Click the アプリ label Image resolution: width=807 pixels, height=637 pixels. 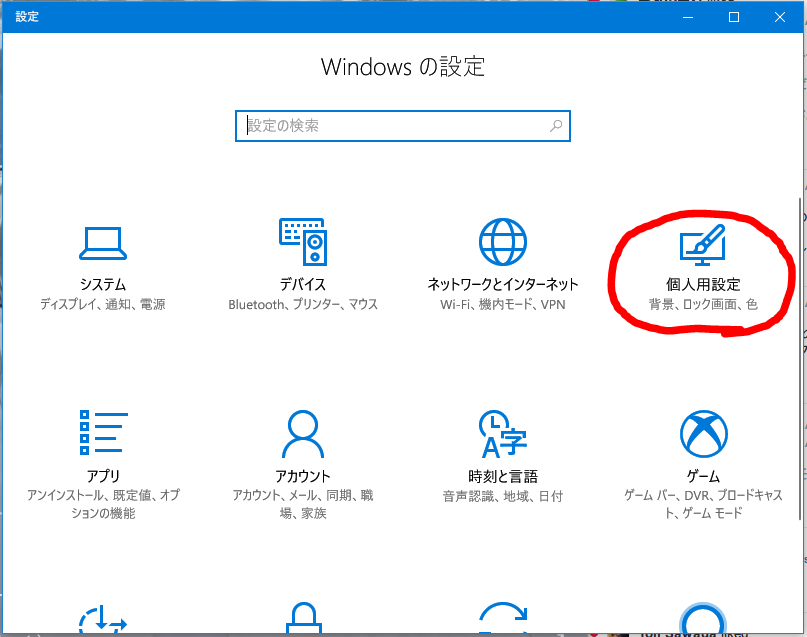[103, 476]
